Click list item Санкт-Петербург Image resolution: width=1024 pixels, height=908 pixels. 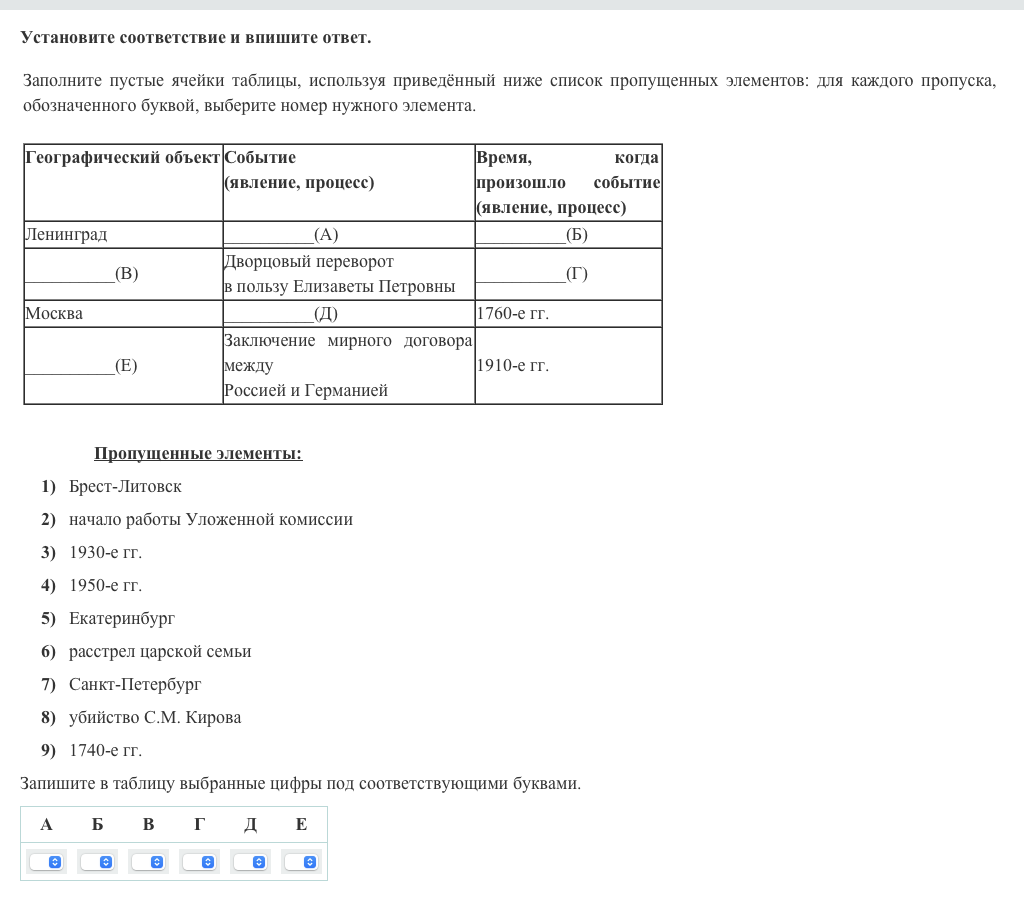coord(135,685)
